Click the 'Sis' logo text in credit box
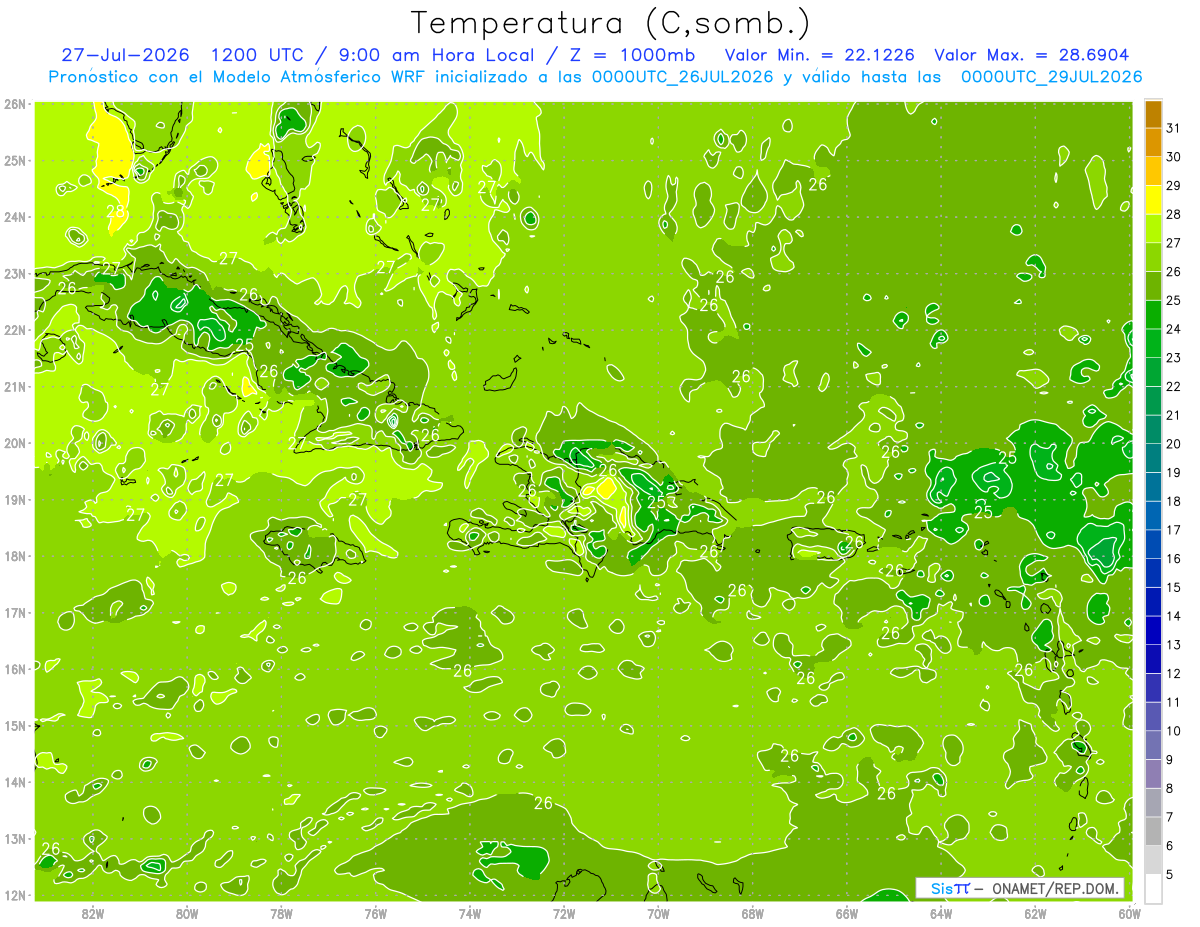The height and width of the screenshot is (927, 1200). pyautogui.click(x=942, y=888)
